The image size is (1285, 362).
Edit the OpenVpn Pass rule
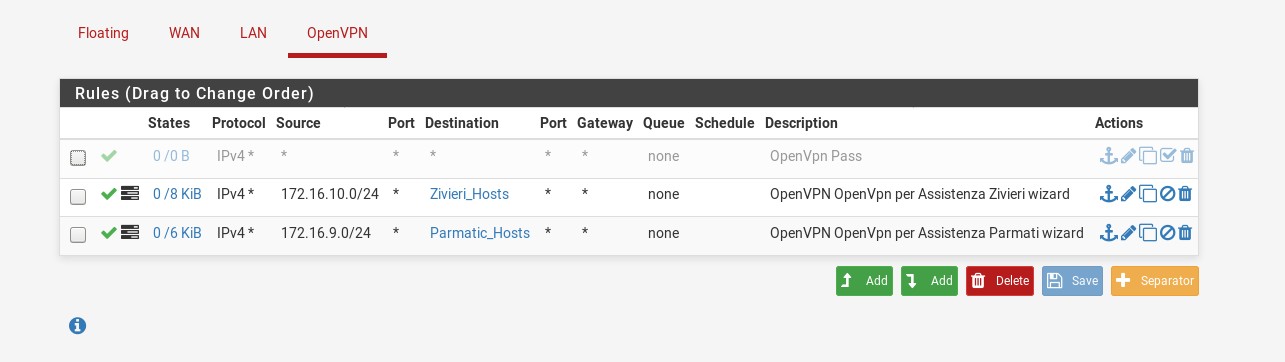1128,156
